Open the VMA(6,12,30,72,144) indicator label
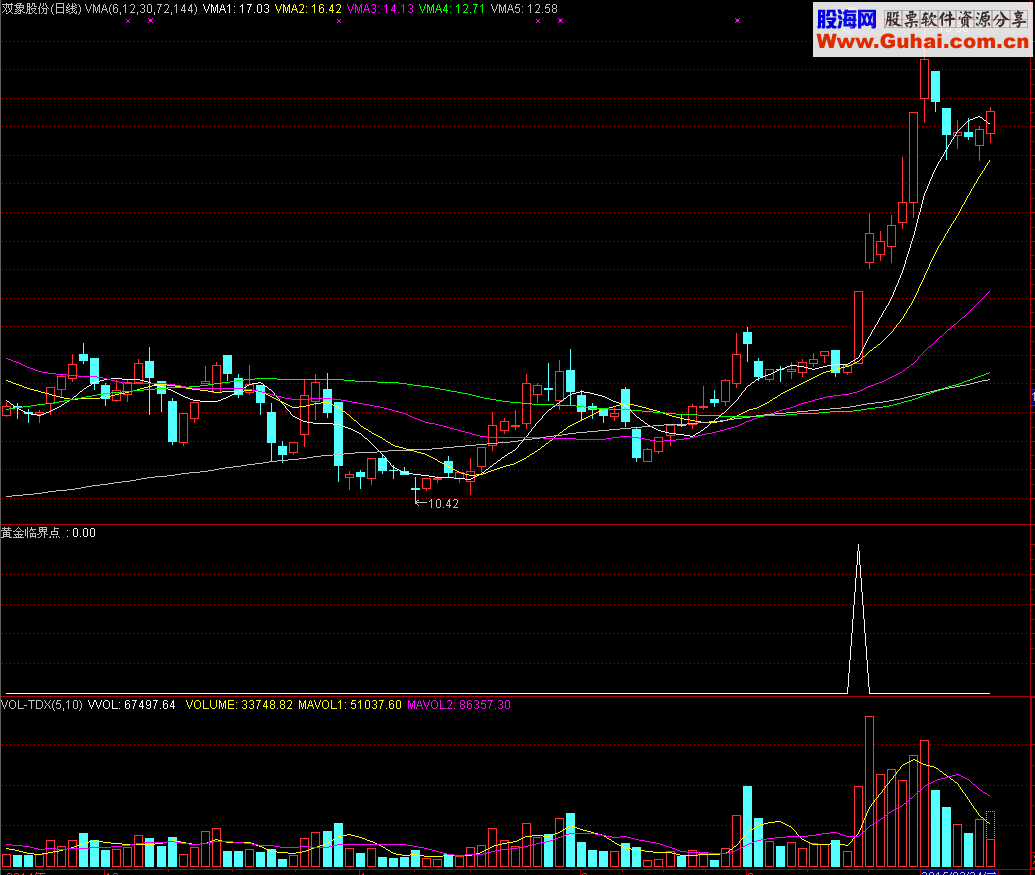This screenshot has height=875, width=1035. (x=141, y=9)
